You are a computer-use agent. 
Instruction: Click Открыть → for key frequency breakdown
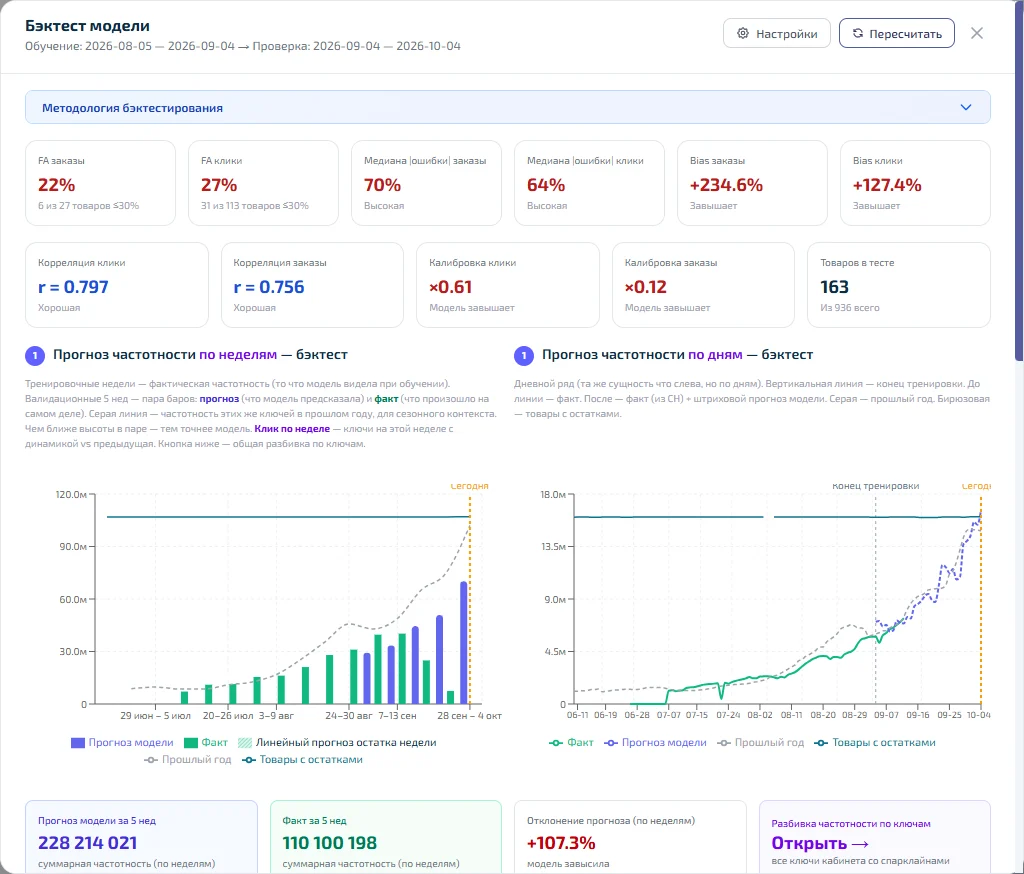820,843
